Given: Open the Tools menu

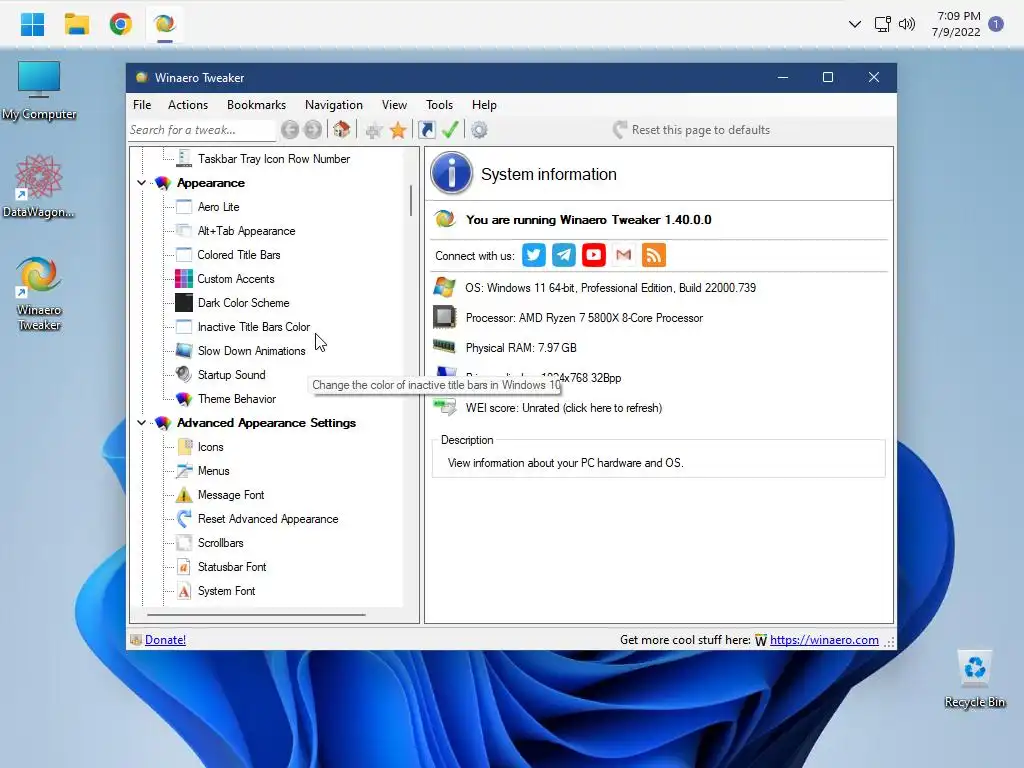Looking at the screenshot, I should [x=440, y=104].
